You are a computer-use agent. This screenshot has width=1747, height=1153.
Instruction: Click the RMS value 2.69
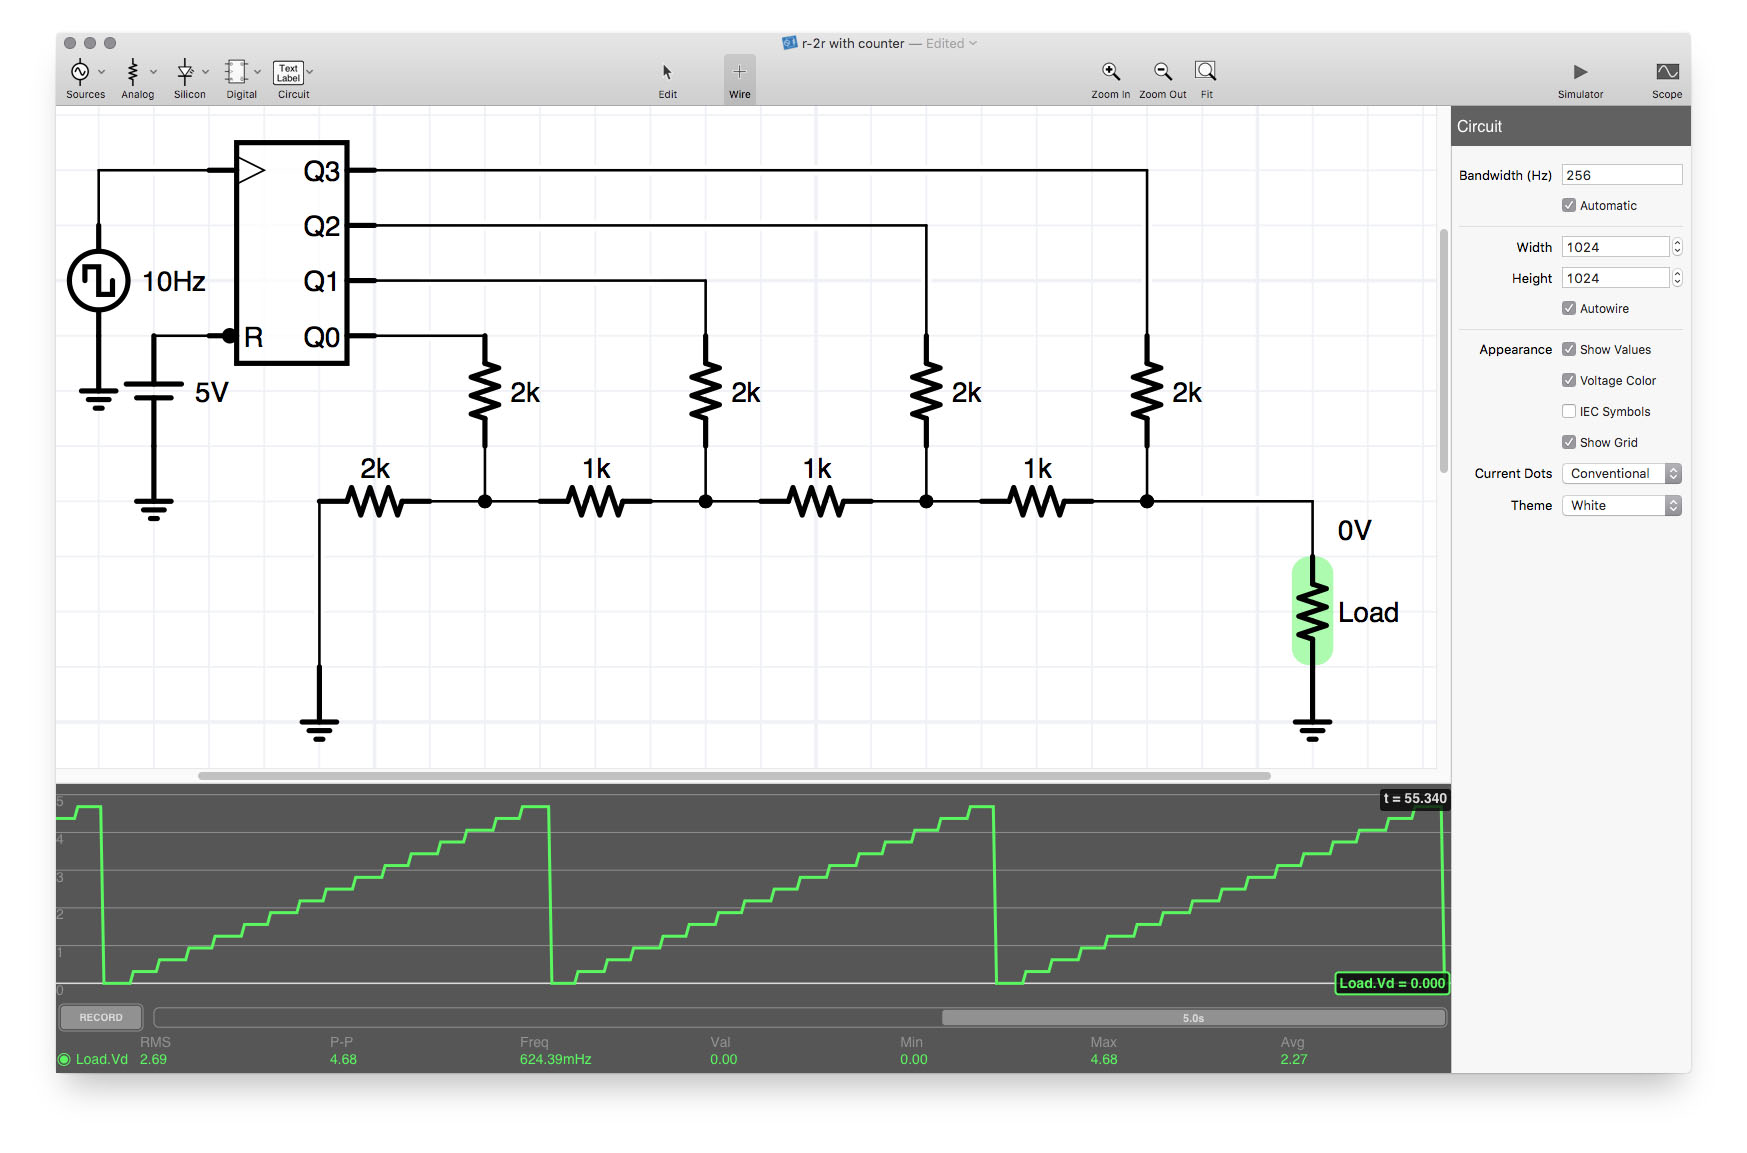pyautogui.click(x=153, y=1060)
